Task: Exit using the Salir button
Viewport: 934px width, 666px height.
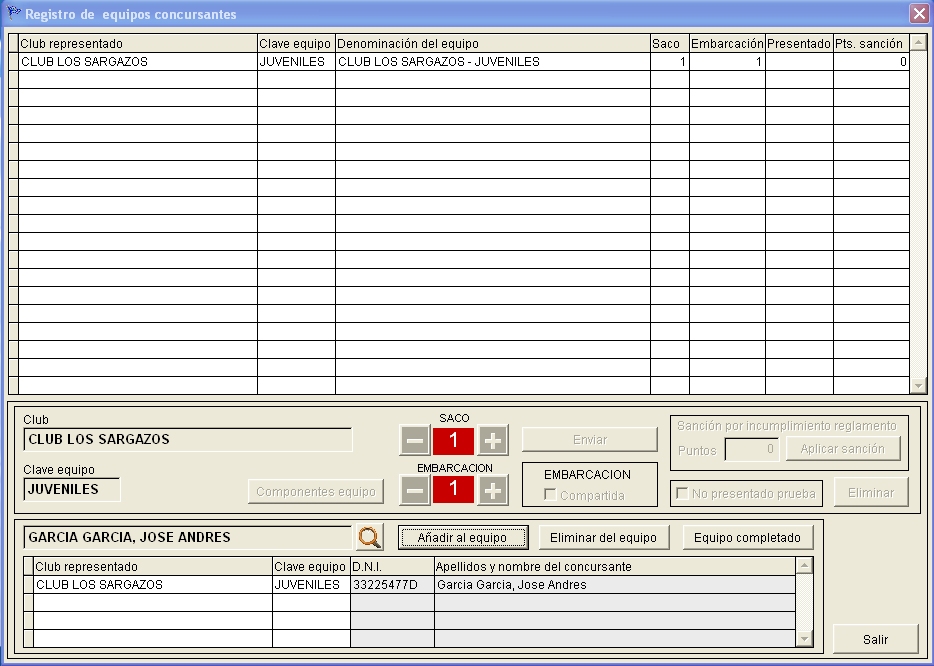Action: point(875,639)
